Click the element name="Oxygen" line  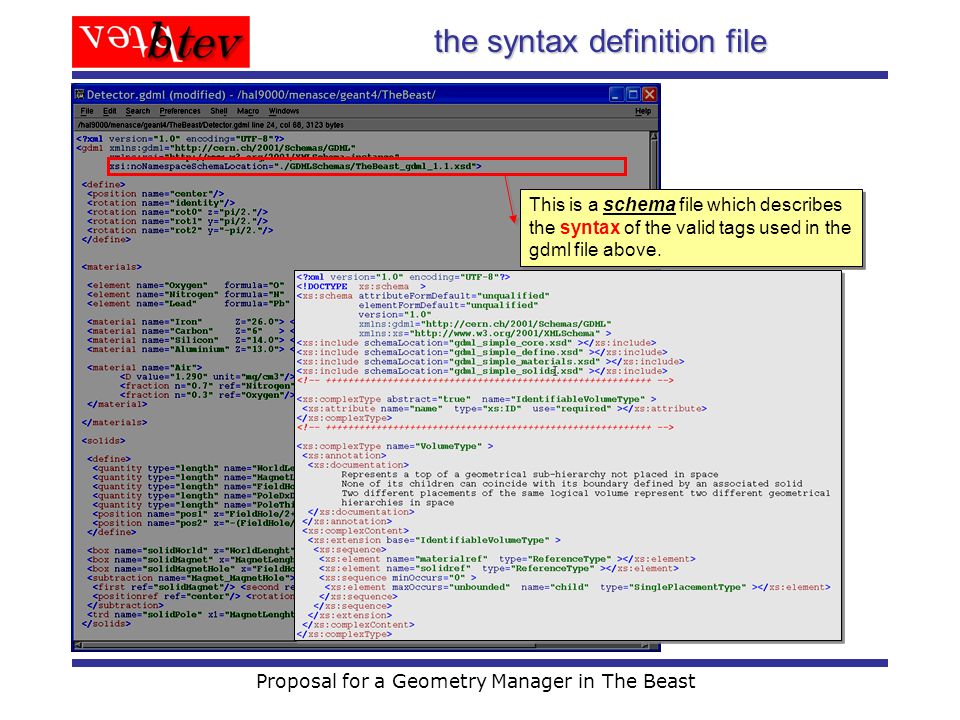pos(186,285)
